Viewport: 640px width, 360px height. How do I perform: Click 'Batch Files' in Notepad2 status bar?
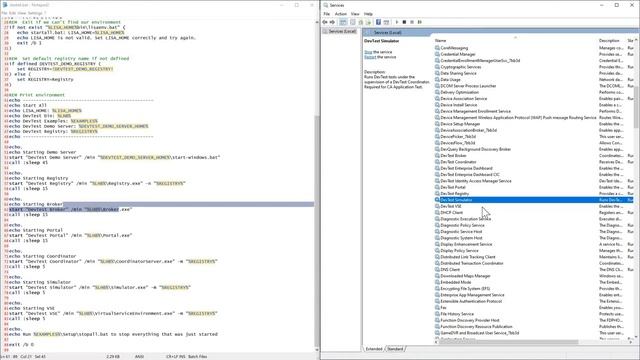198,357
